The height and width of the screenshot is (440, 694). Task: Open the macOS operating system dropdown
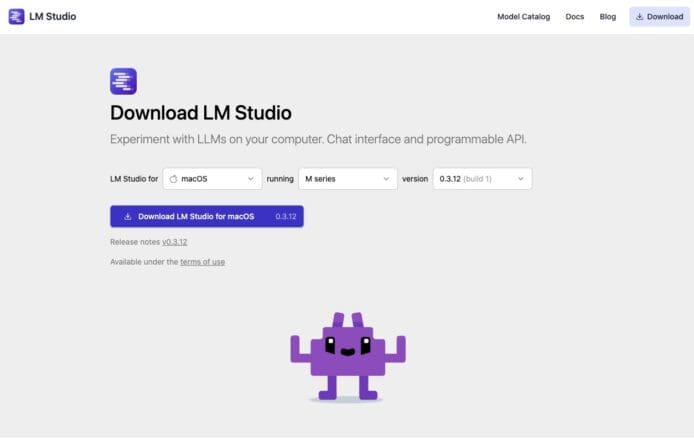pyautogui.click(x=212, y=179)
